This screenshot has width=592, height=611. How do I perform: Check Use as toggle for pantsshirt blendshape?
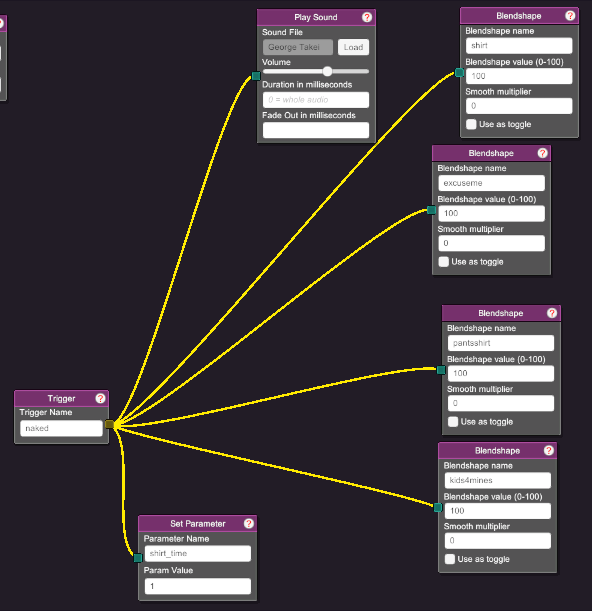point(453,422)
